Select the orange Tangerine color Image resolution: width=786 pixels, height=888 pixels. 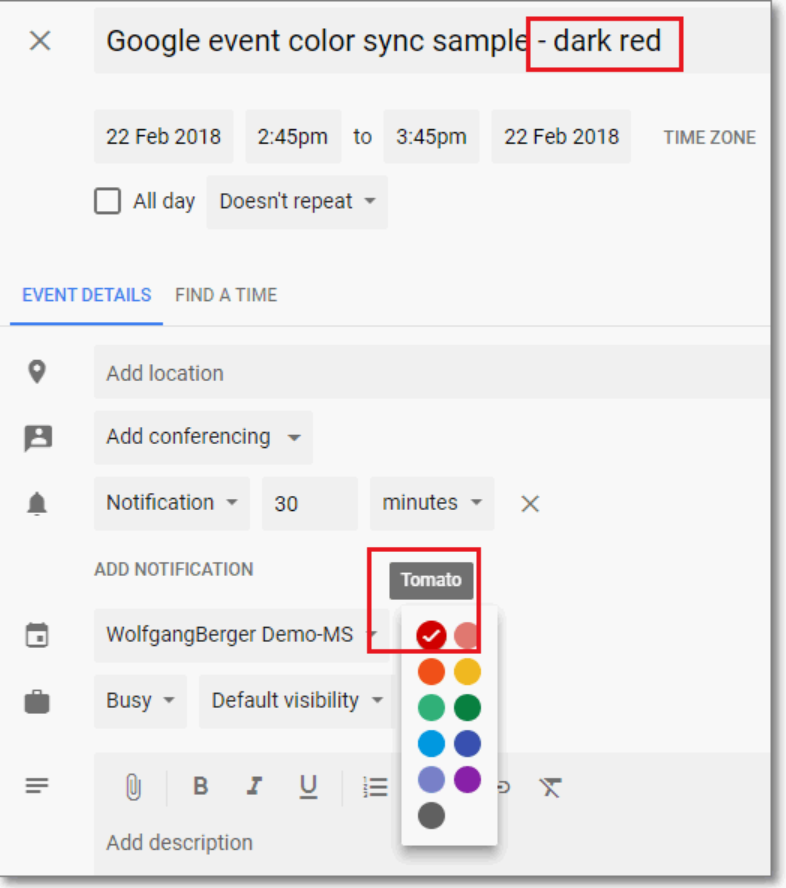431,672
